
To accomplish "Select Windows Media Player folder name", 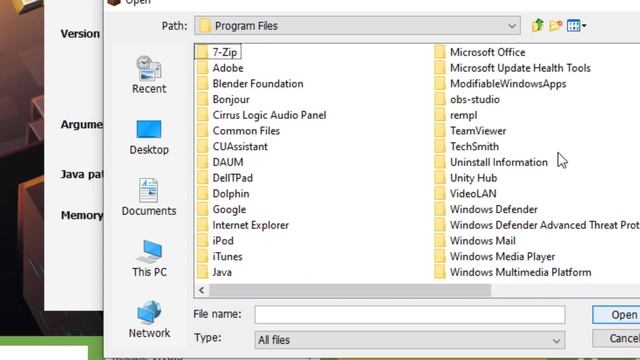I will pos(502,256).
